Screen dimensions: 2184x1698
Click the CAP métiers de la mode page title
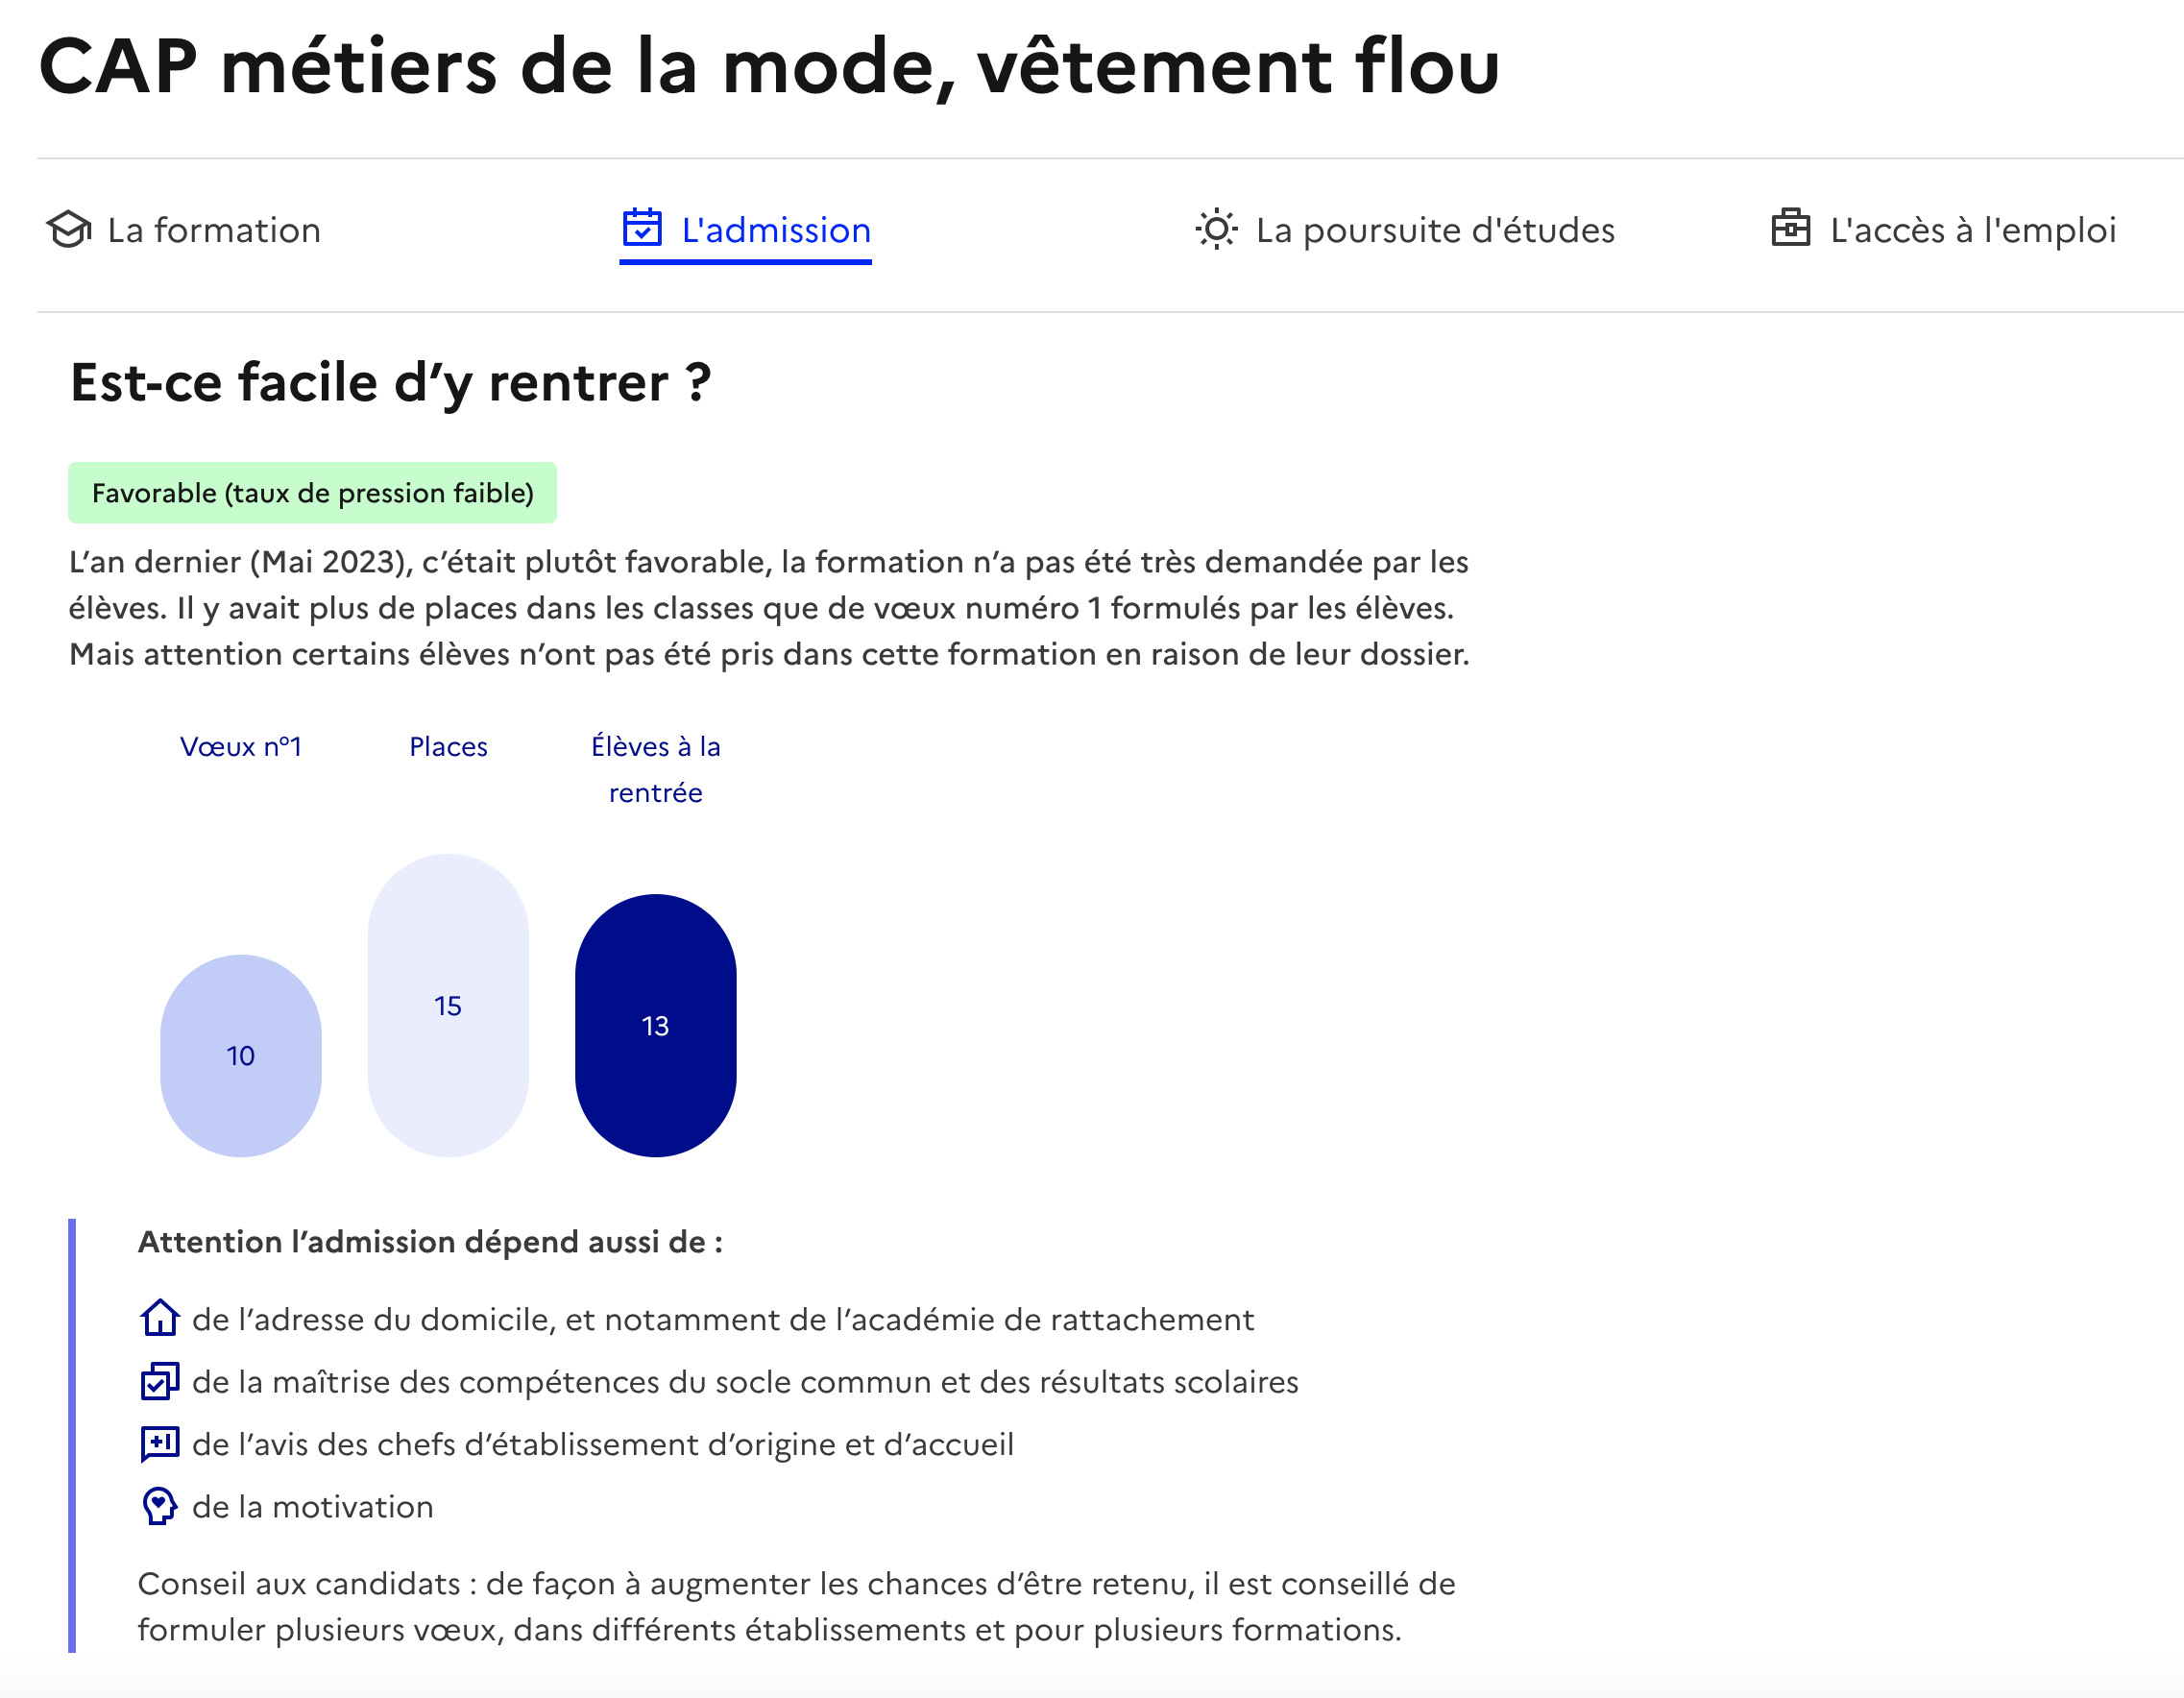click(x=769, y=67)
